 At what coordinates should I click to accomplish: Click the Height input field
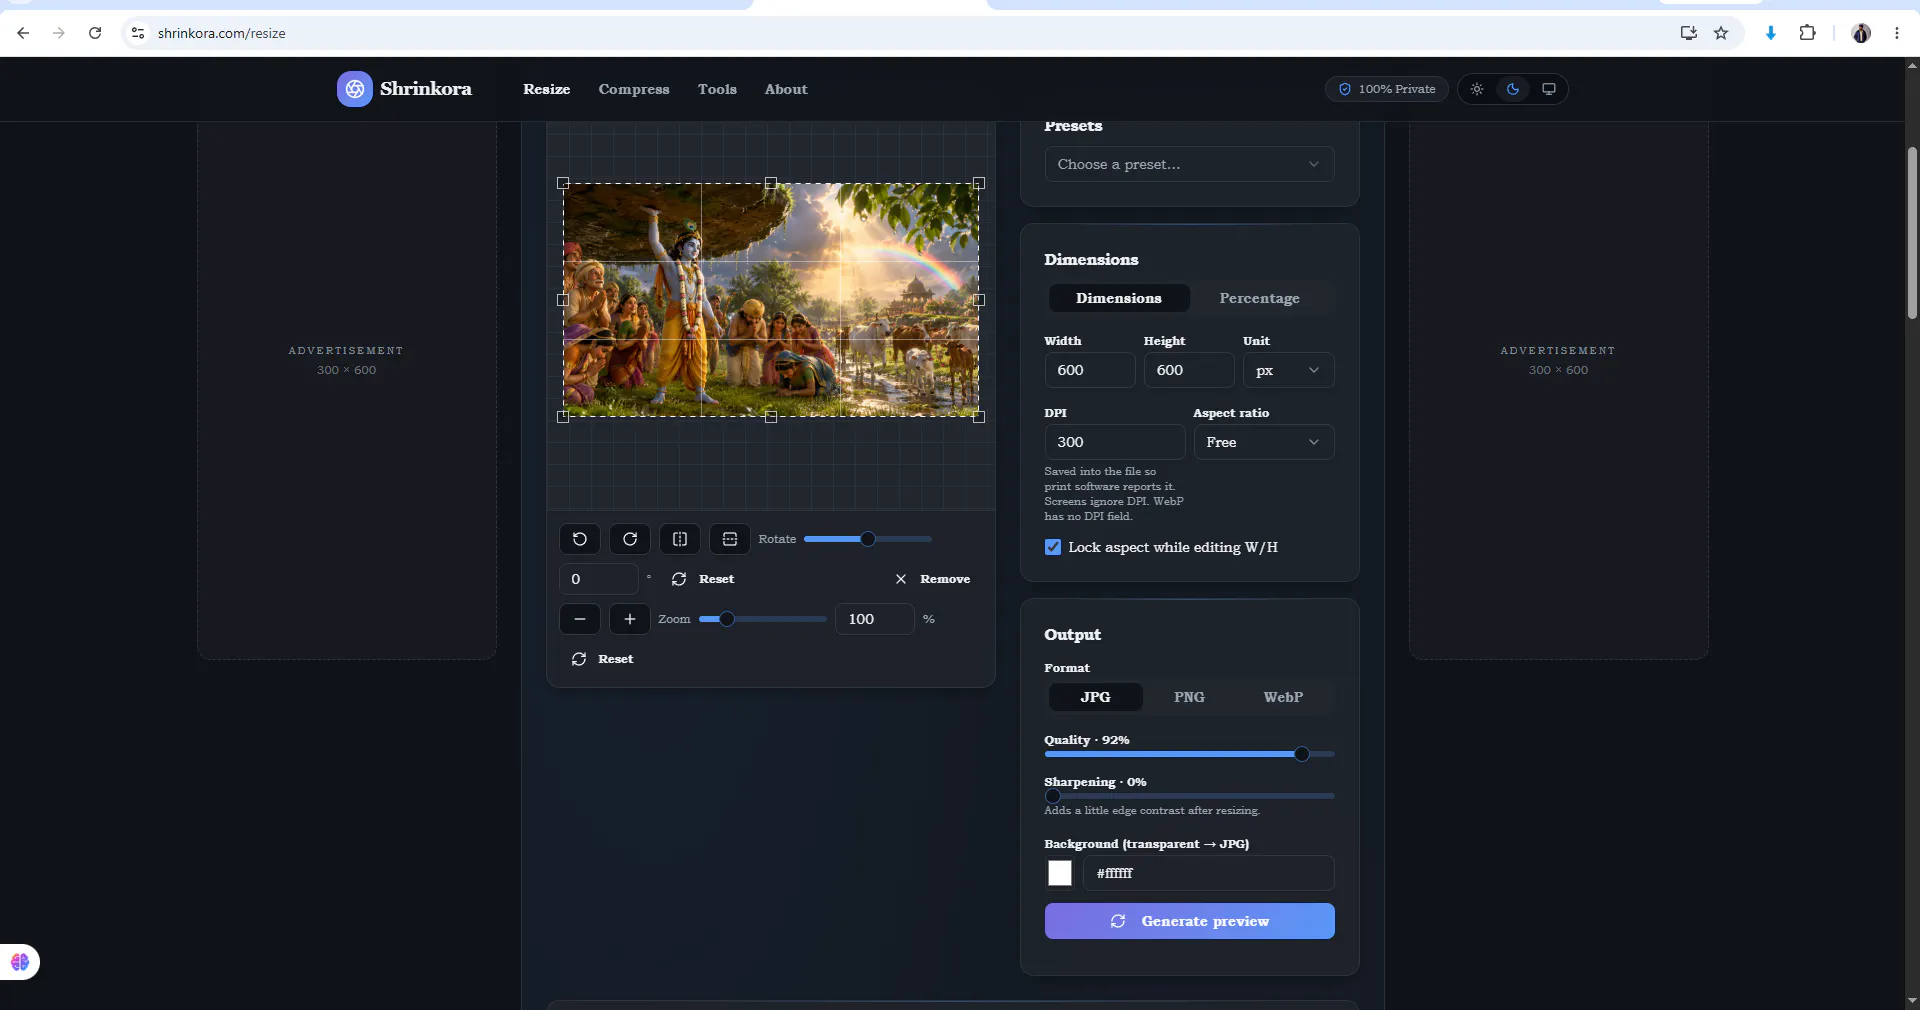pyautogui.click(x=1189, y=370)
